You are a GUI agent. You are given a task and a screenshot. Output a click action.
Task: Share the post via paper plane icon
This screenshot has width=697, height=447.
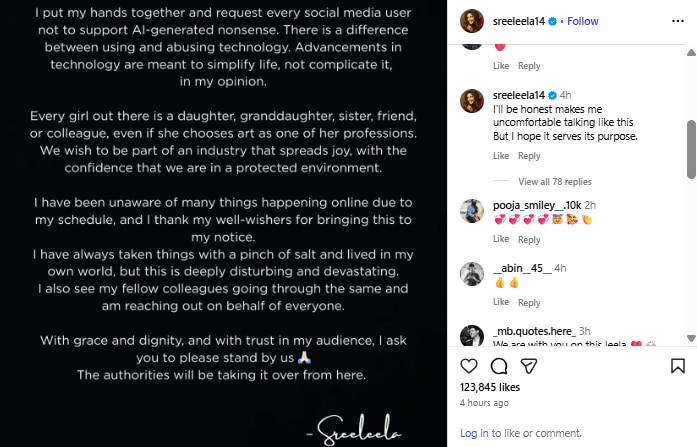[525, 365]
